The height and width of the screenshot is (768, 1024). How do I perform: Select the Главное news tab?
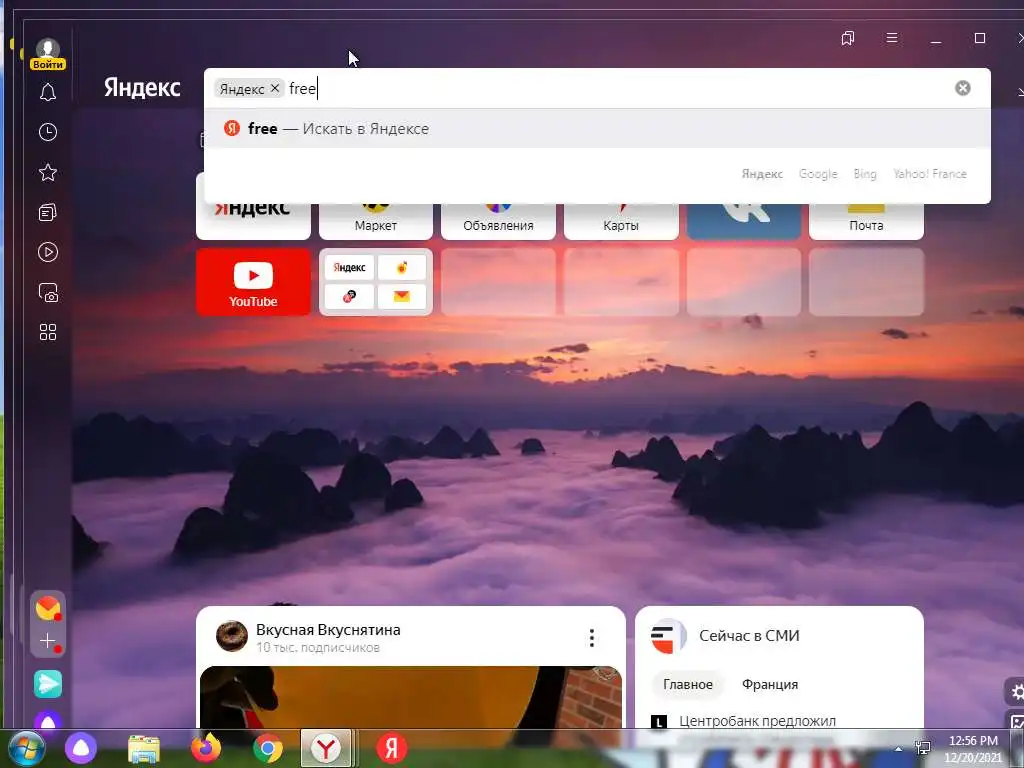click(688, 684)
